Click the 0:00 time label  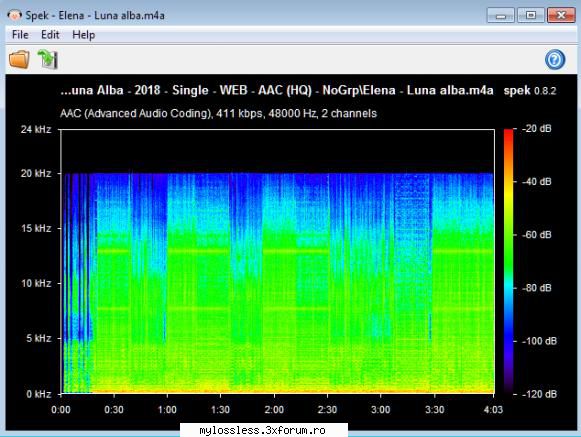61,410
